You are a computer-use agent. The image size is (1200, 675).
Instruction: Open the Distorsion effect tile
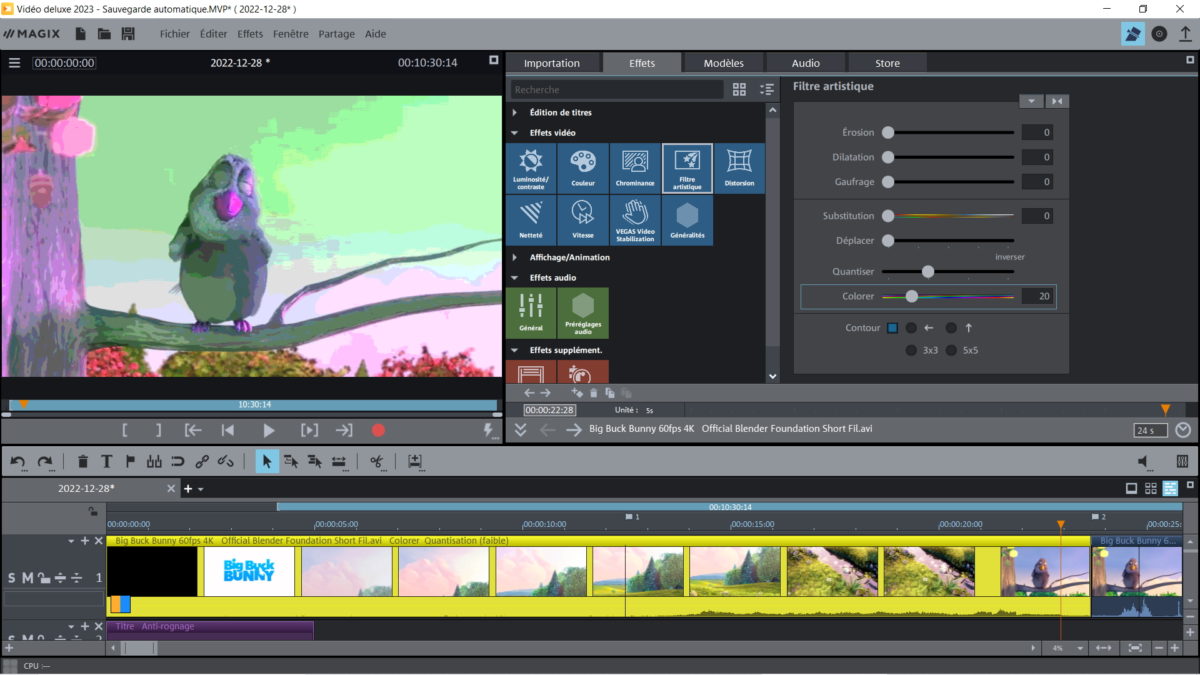(x=739, y=168)
